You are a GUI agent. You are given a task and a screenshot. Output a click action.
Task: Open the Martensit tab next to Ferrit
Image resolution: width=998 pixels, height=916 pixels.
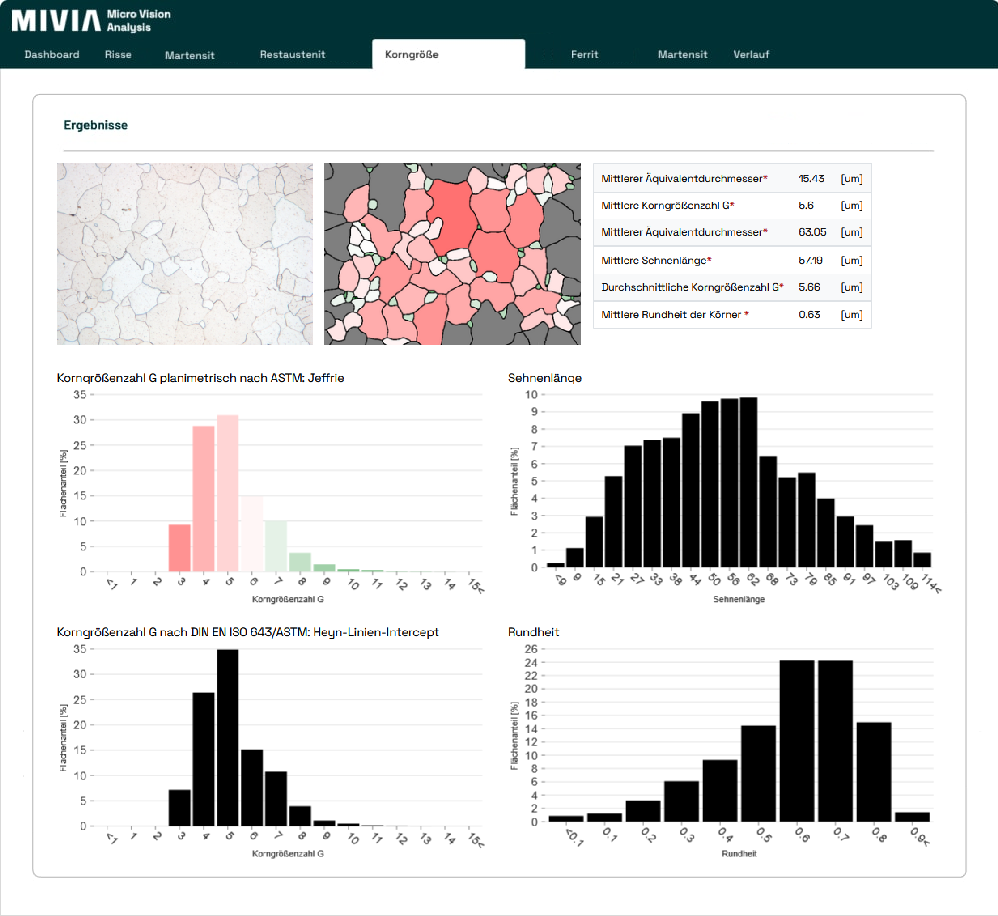[x=683, y=55]
